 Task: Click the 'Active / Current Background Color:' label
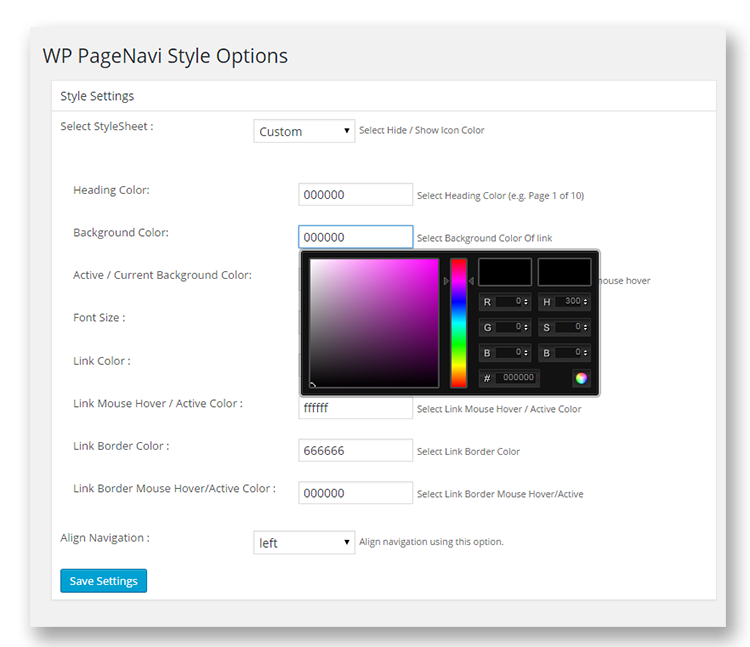pyautogui.click(x=162, y=275)
